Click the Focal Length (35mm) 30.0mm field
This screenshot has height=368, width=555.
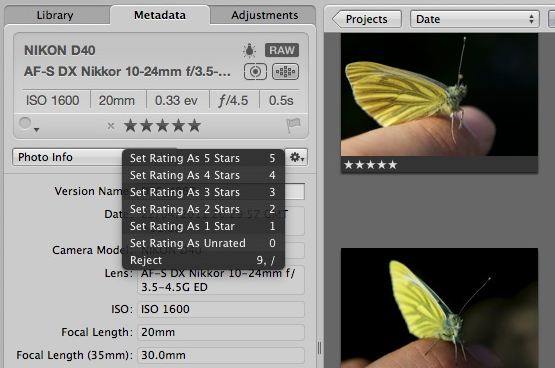(x=221, y=355)
